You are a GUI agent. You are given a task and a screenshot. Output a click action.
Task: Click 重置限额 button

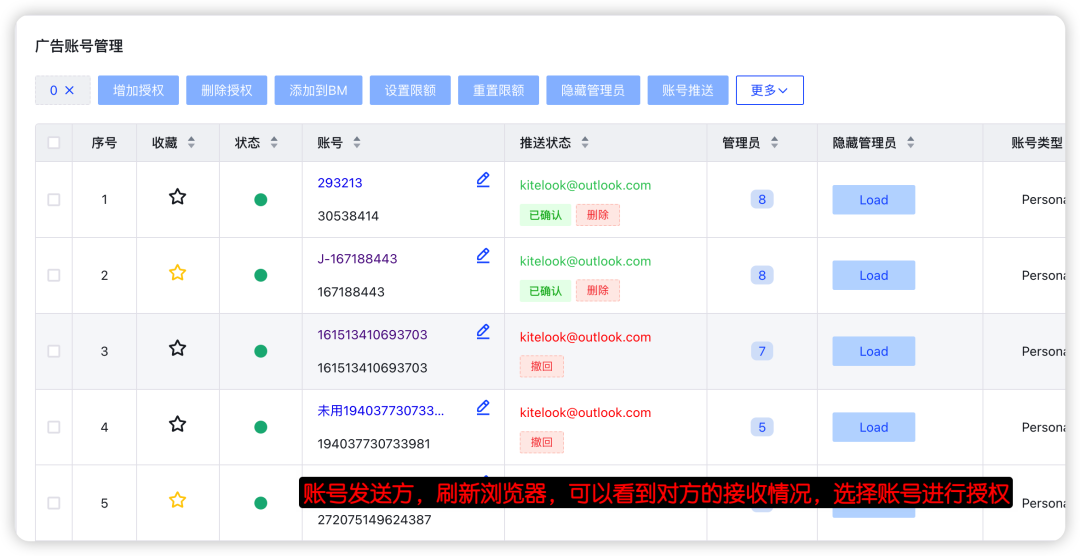pyautogui.click(x=499, y=90)
